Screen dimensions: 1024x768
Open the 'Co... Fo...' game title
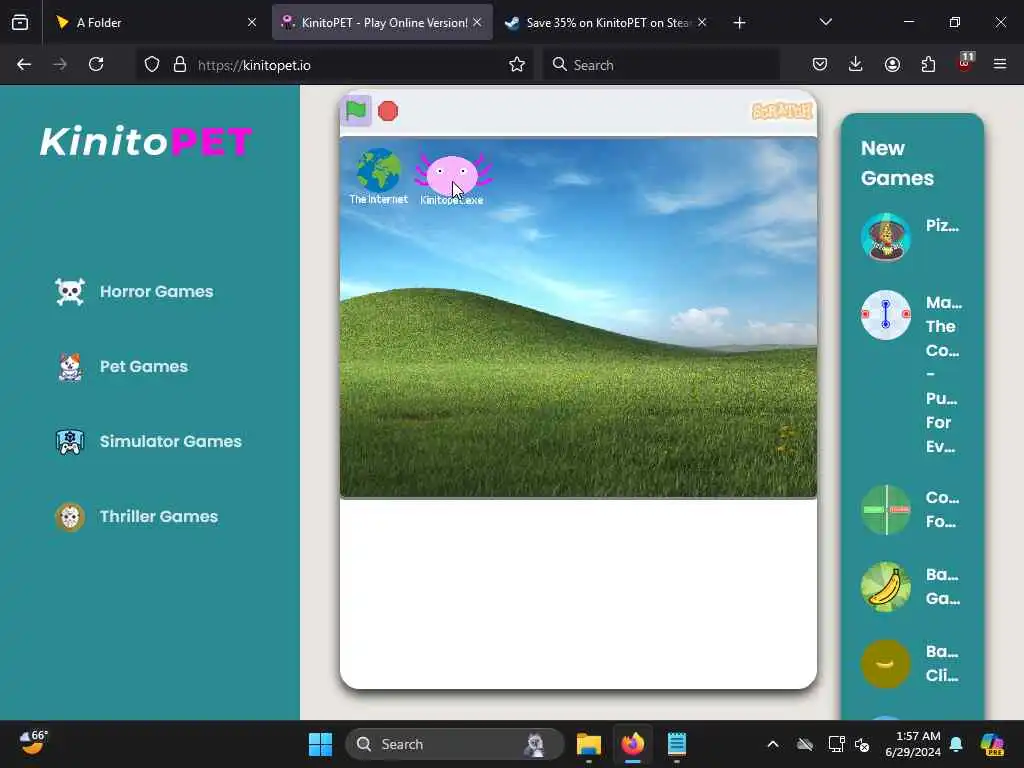click(x=942, y=509)
